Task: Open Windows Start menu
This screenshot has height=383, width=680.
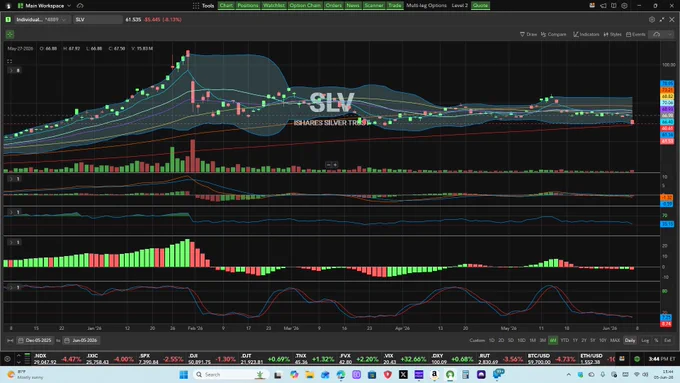Action: (183, 374)
